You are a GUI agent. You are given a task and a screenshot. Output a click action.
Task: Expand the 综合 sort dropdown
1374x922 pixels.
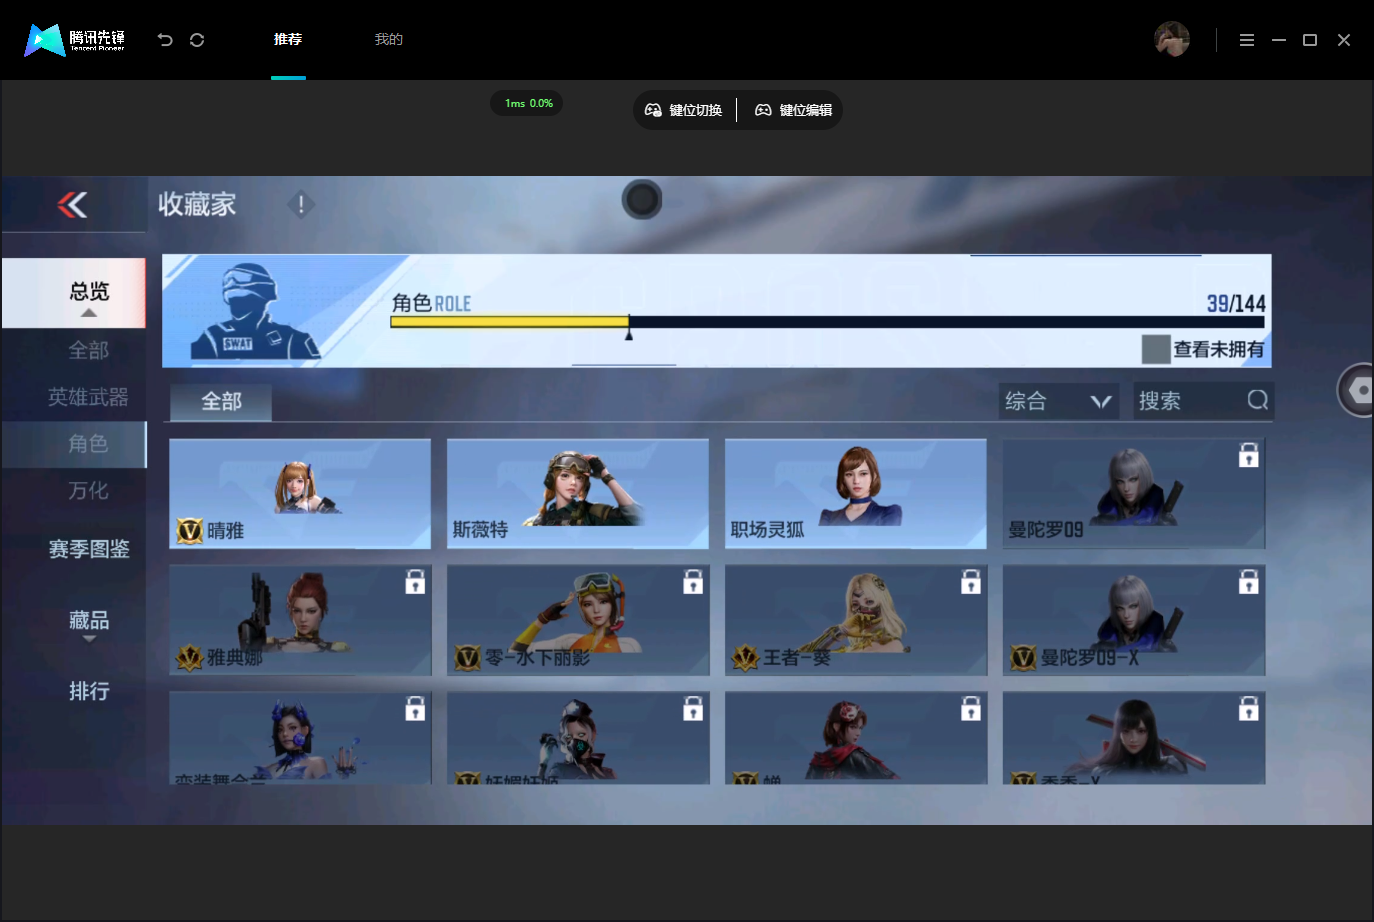pos(1058,401)
